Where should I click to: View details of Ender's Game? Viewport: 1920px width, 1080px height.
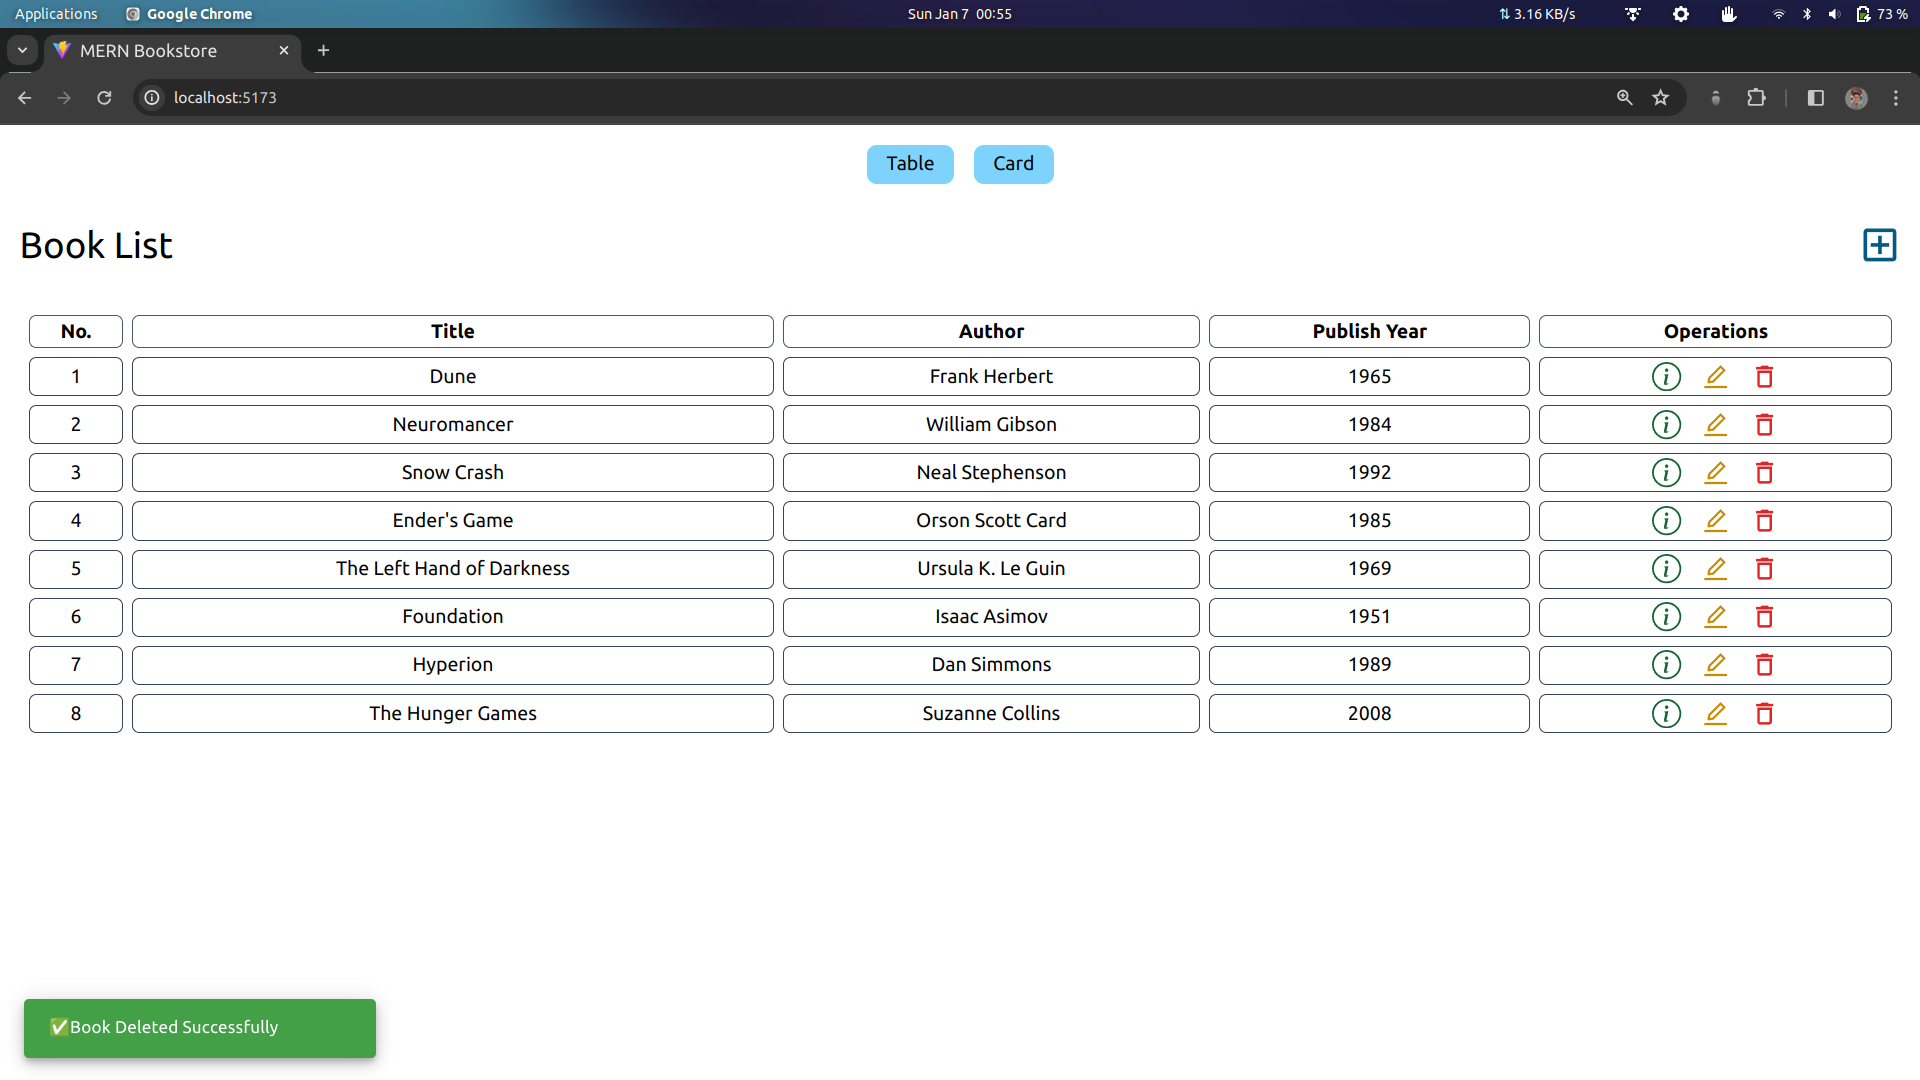click(1665, 520)
